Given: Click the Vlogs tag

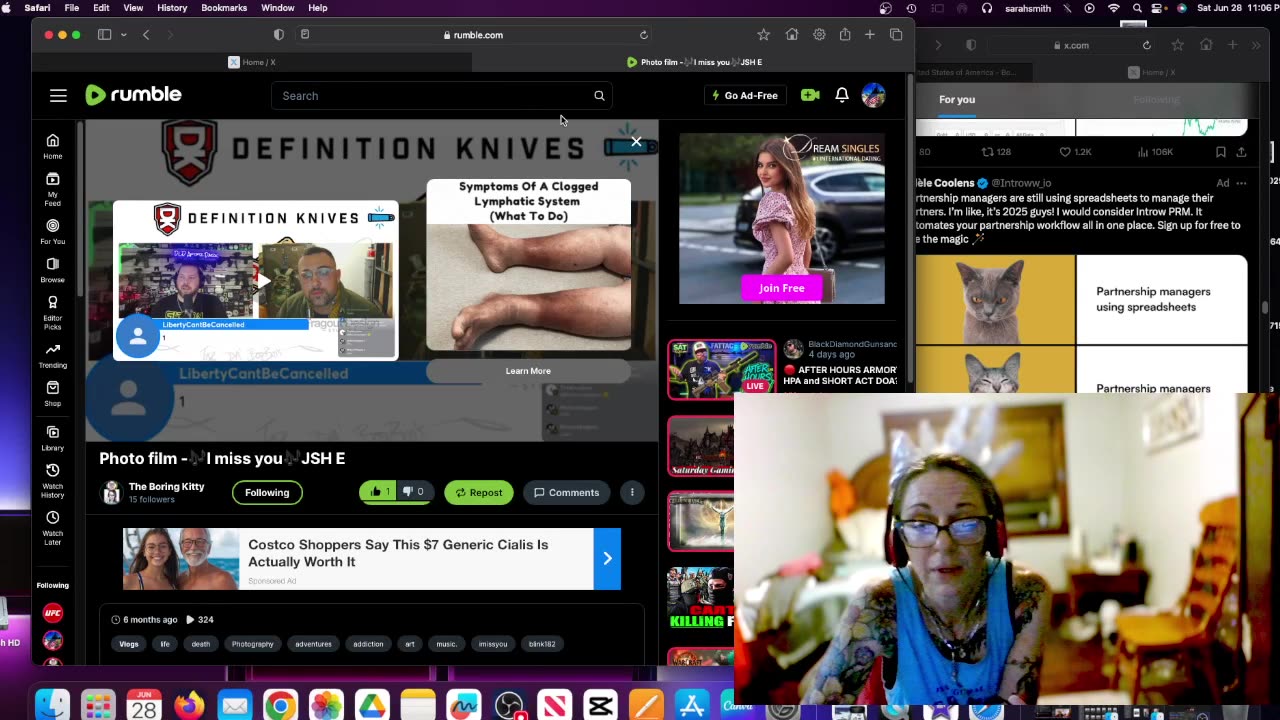Looking at the screenshot, I should 129,644.
